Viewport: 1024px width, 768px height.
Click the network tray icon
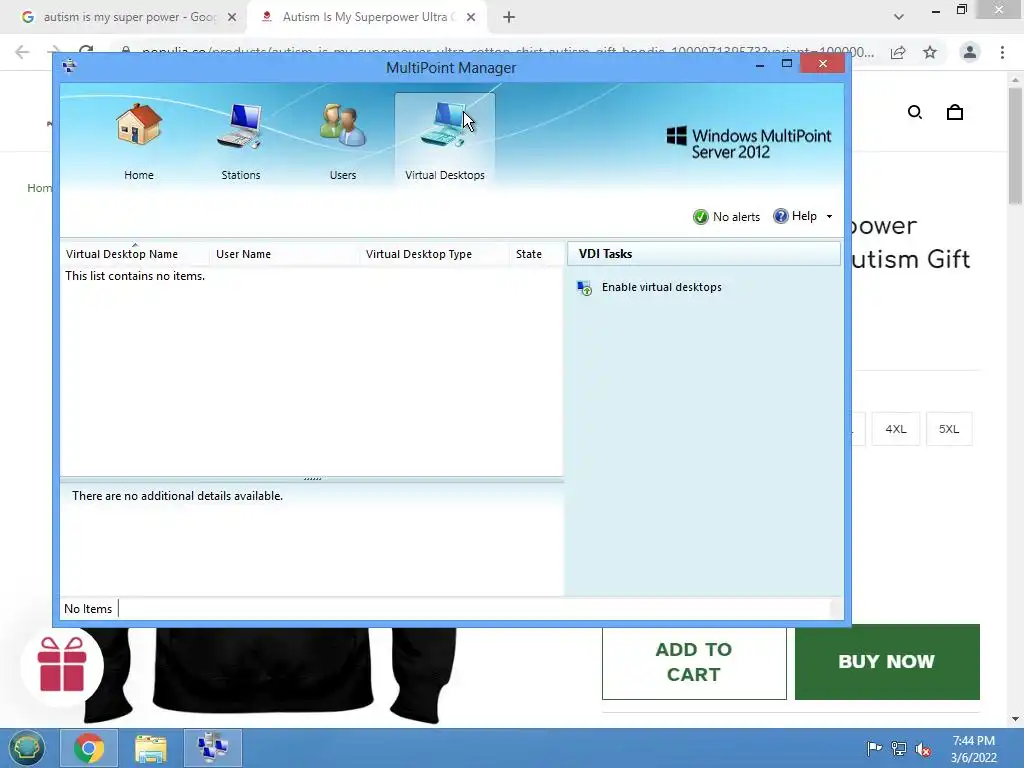pos(899,748)
